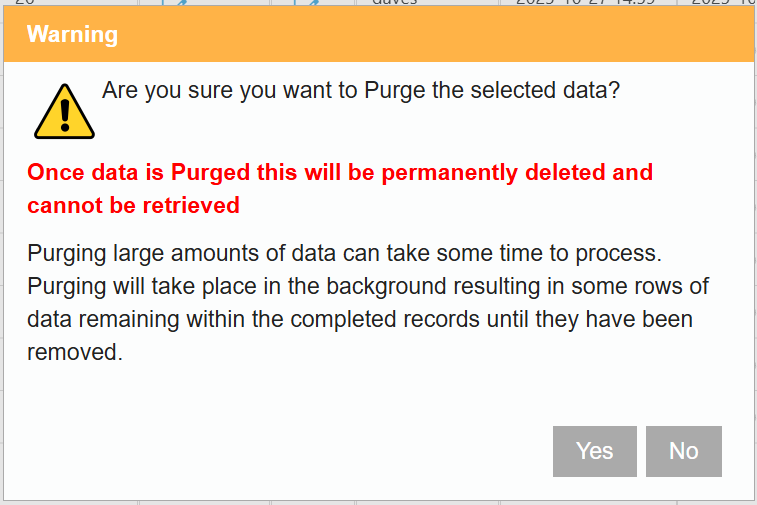Select the top-right partially visible date cell
Viewport: 757px width, 505px height.
tap(716, 4)
